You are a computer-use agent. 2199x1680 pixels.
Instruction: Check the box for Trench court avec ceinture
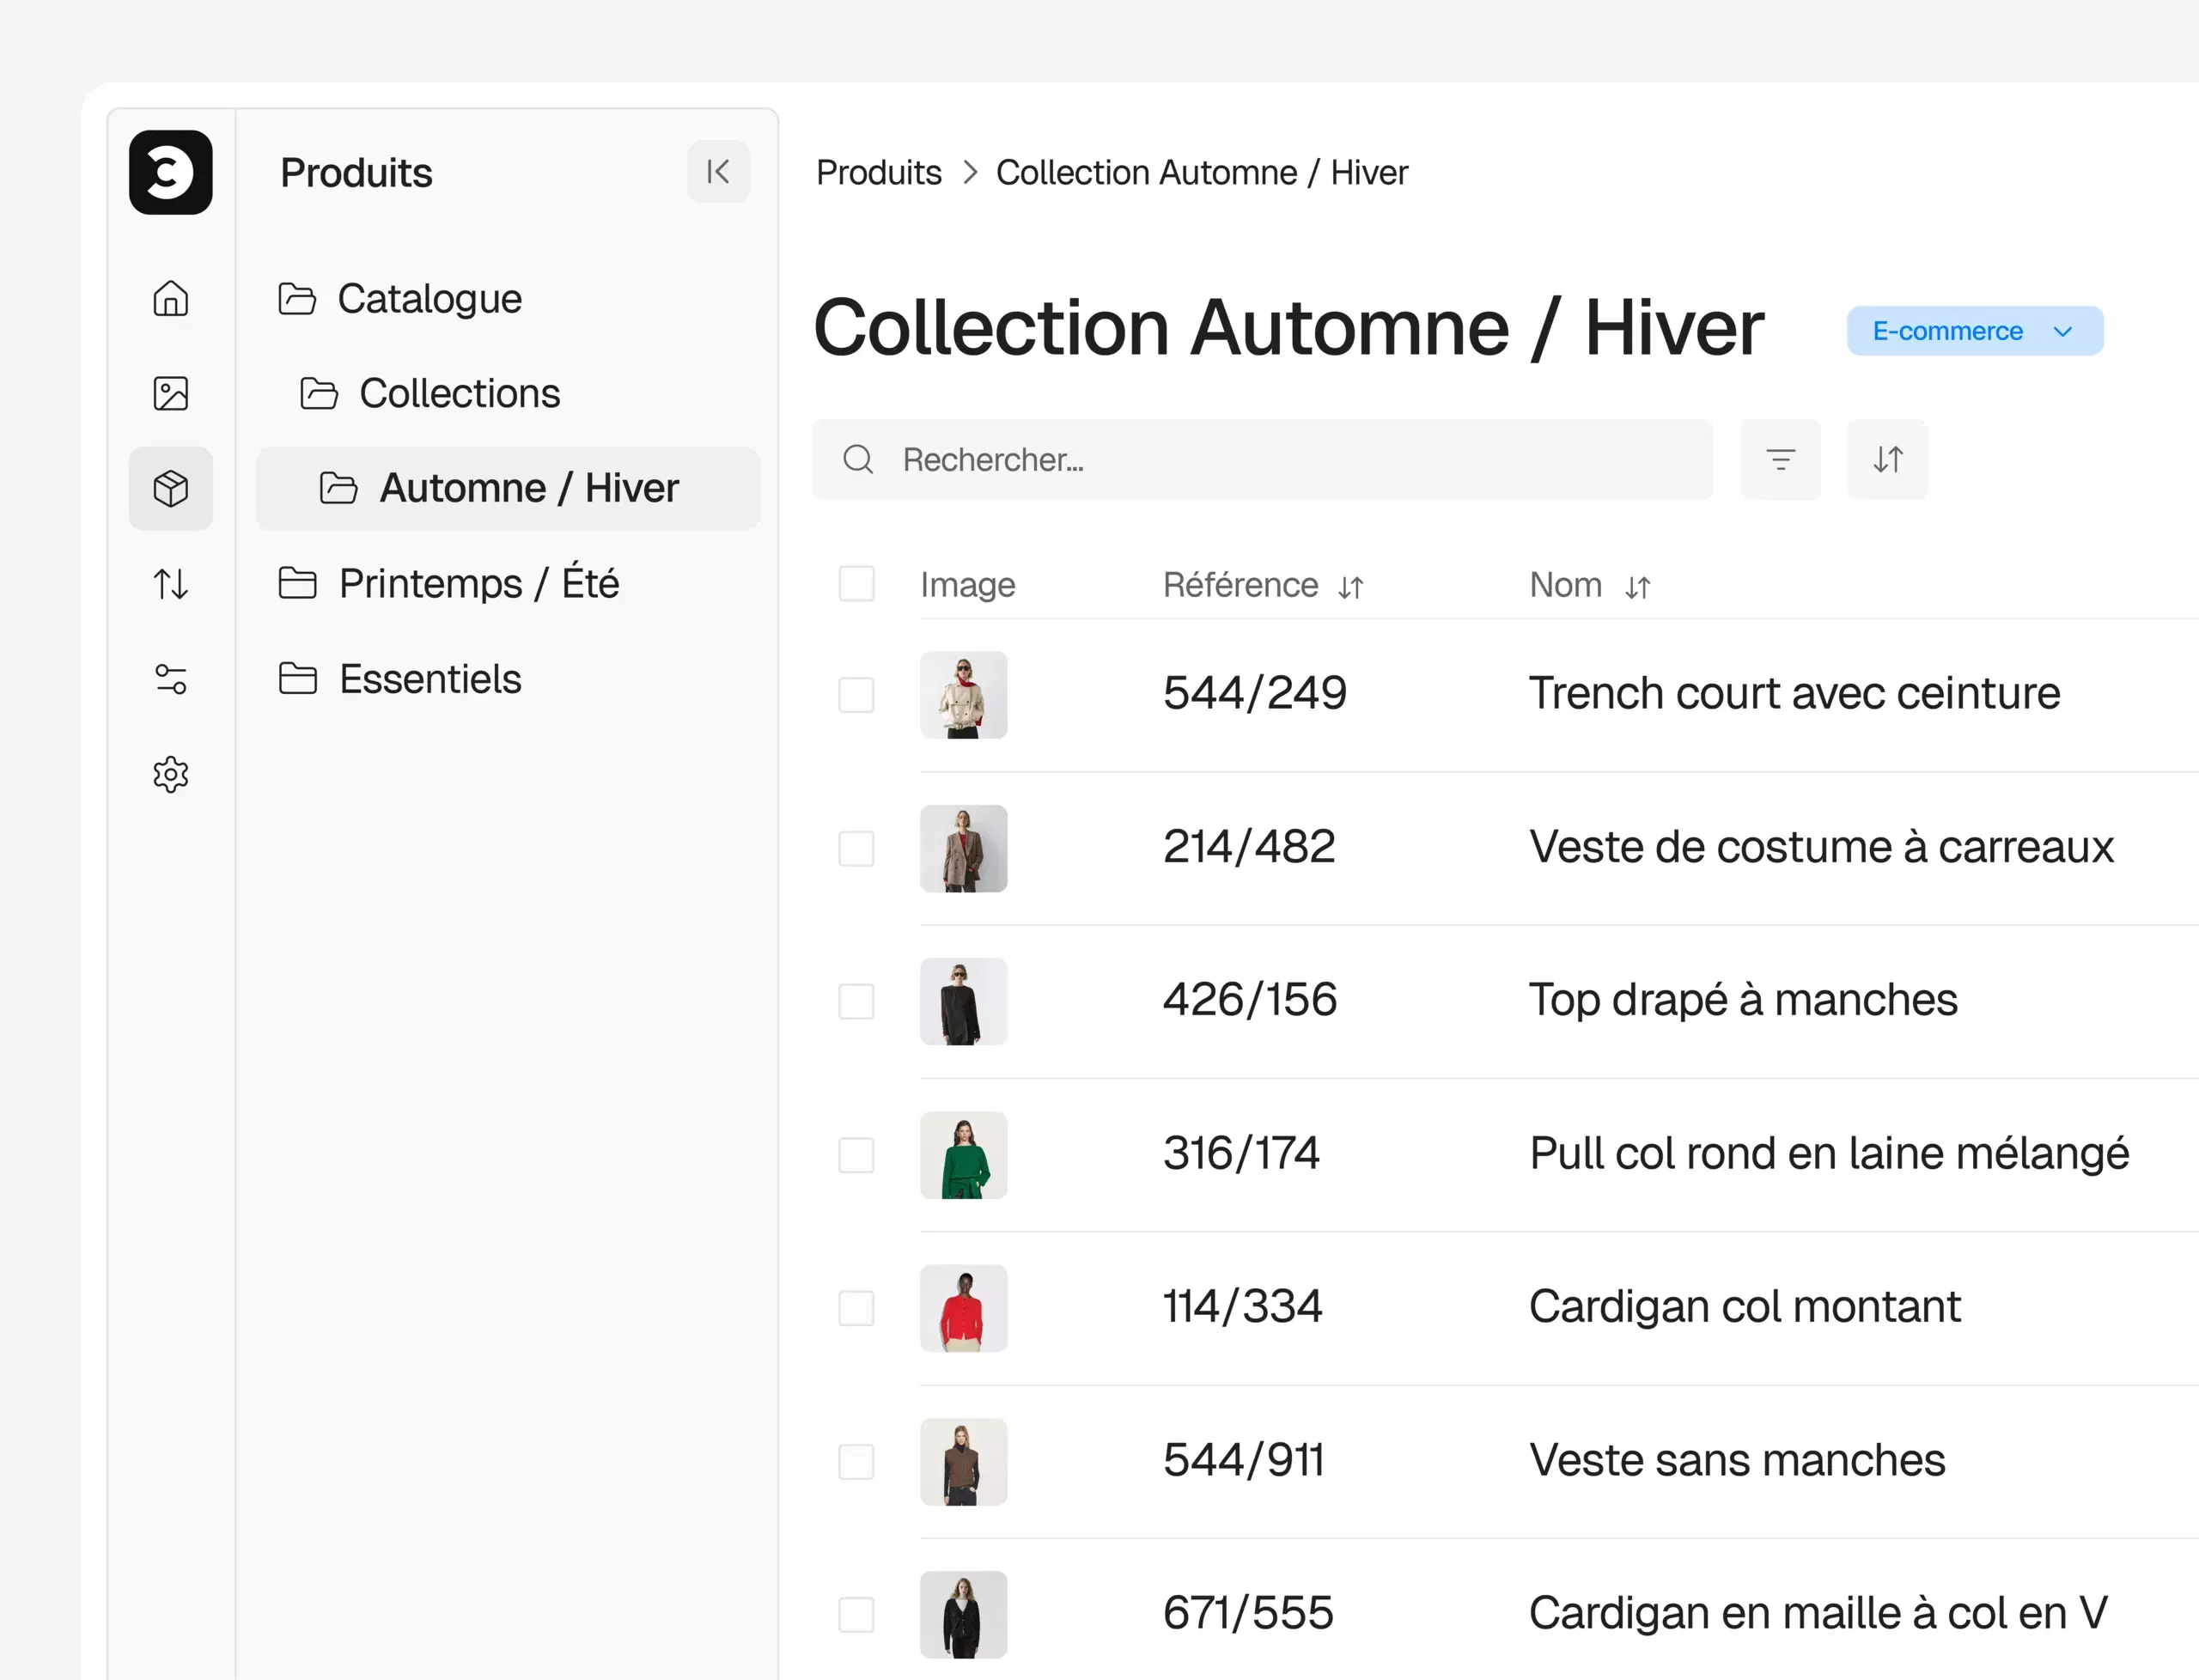click(855, 694)
